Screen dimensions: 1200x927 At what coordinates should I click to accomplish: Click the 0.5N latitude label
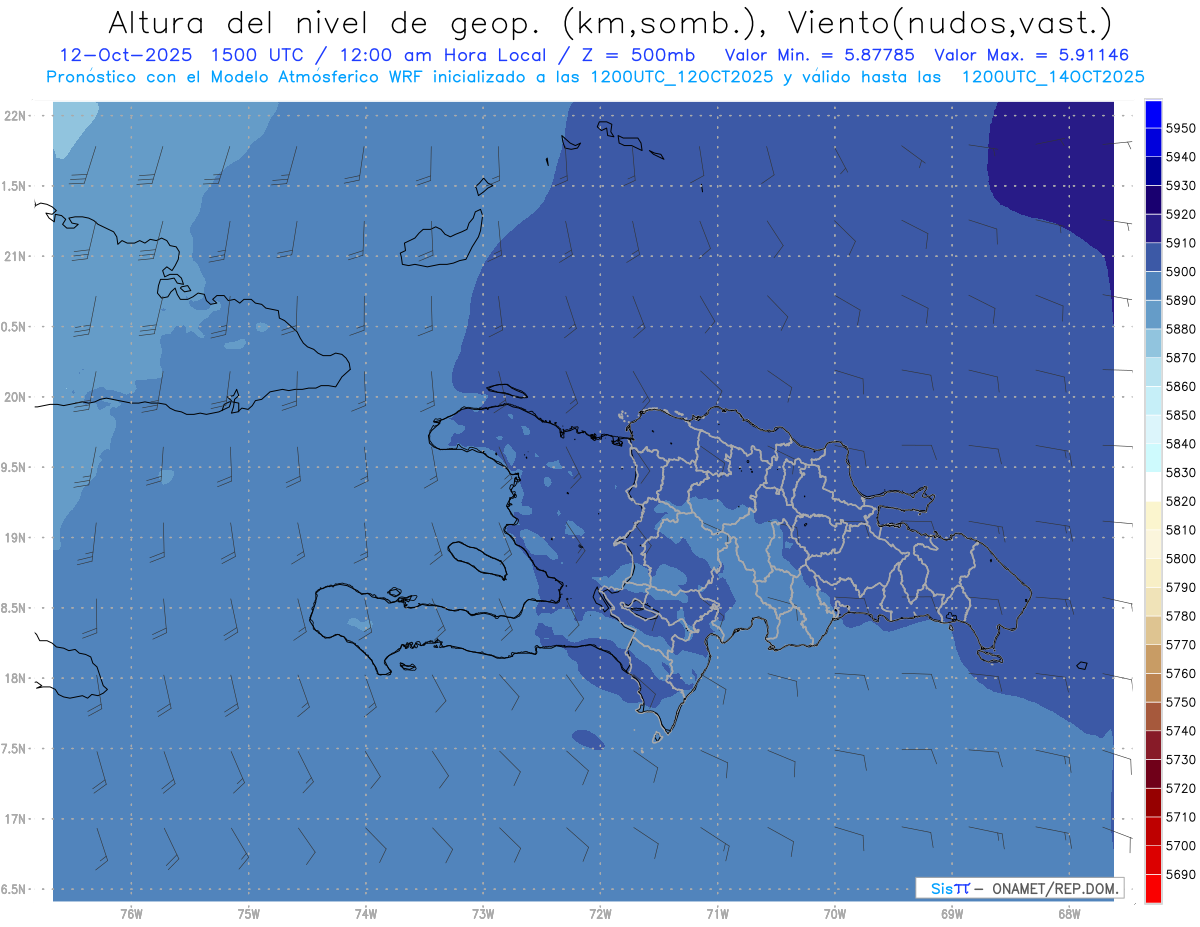15,327
